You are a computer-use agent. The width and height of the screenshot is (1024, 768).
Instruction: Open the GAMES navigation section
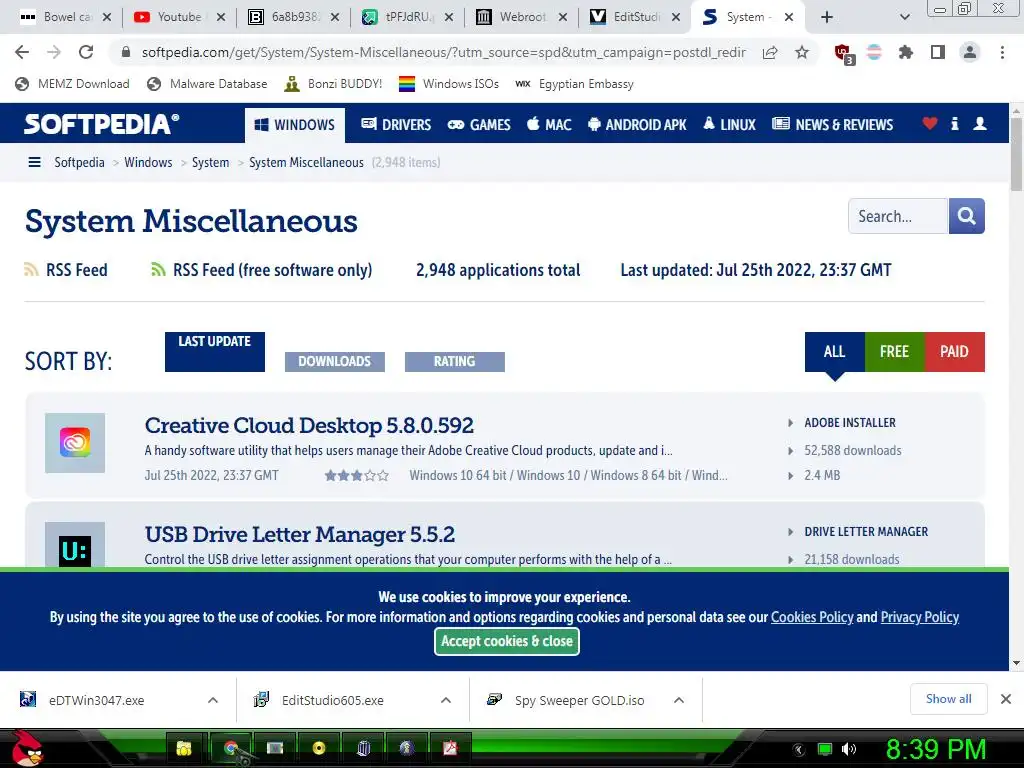479,124
